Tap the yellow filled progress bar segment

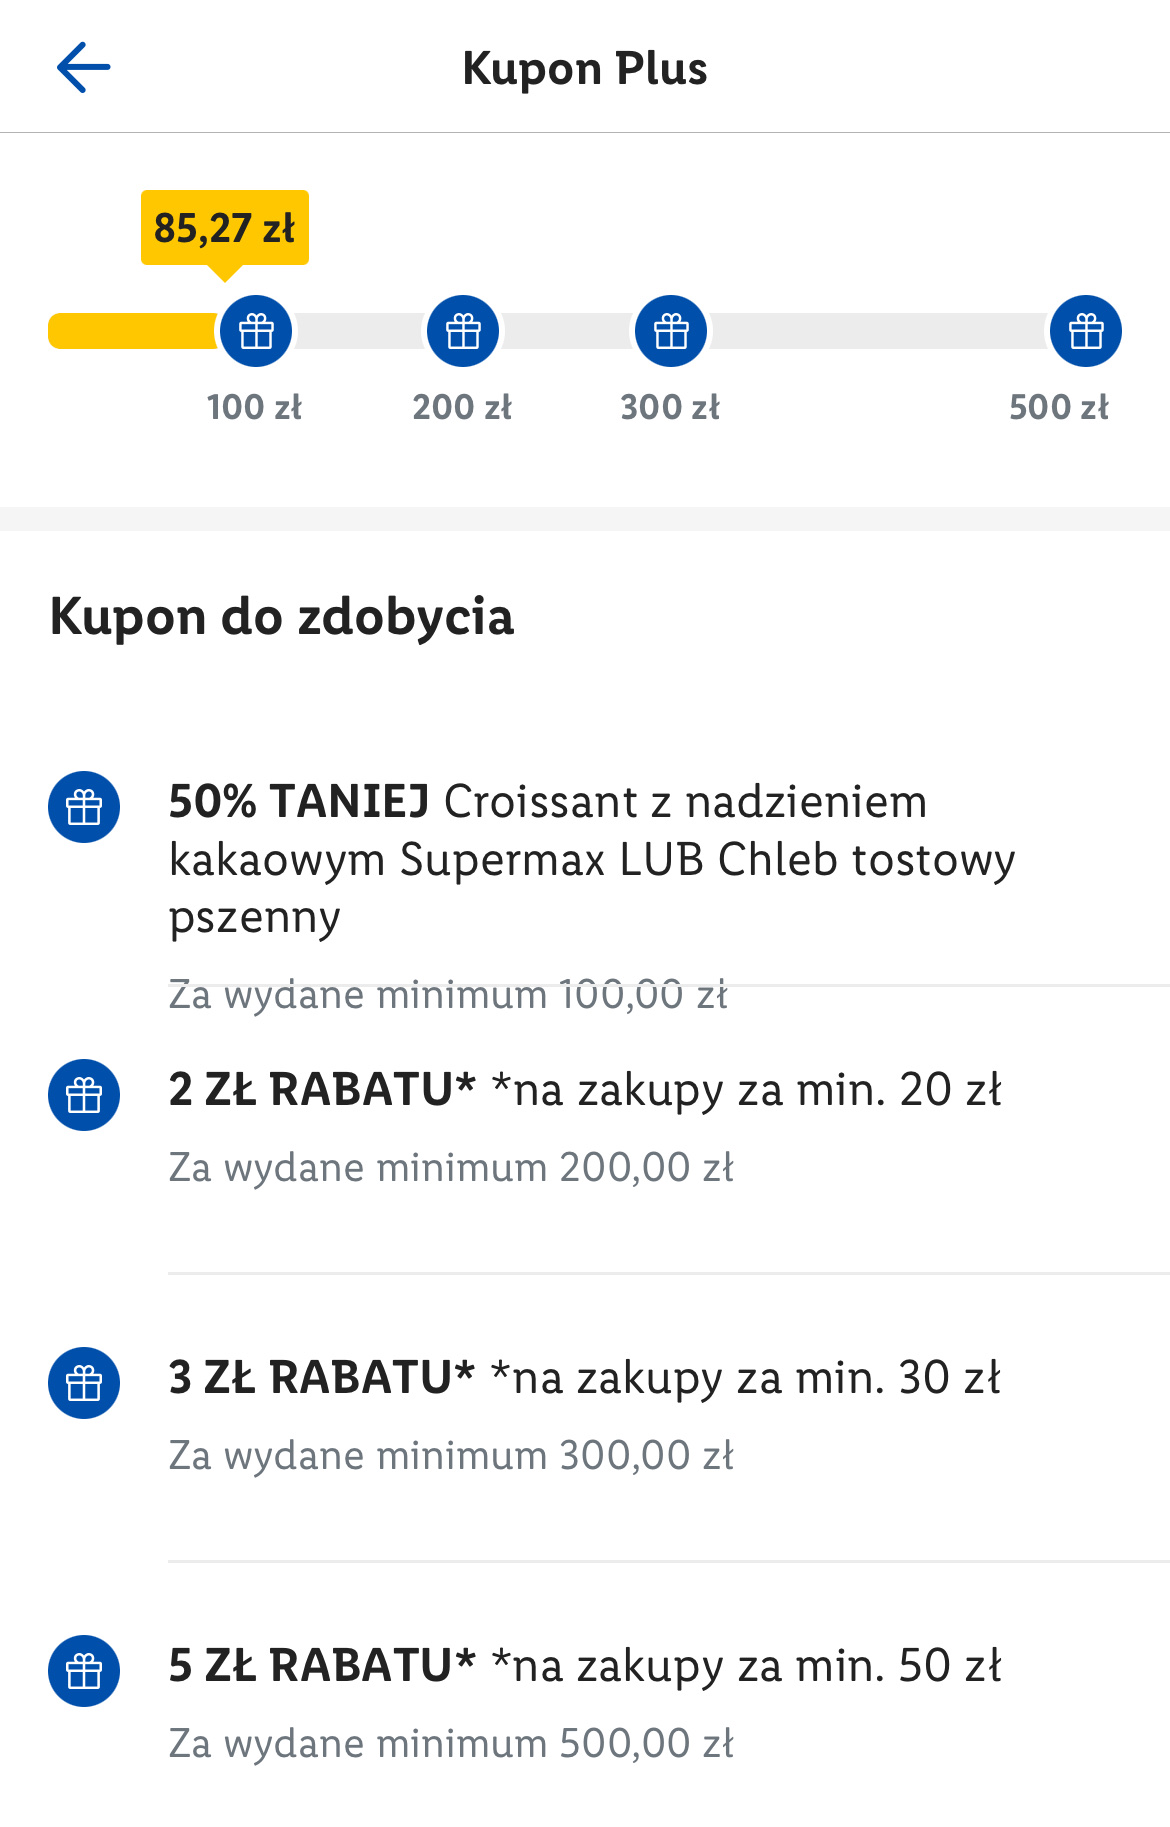(x=132, y=331)
